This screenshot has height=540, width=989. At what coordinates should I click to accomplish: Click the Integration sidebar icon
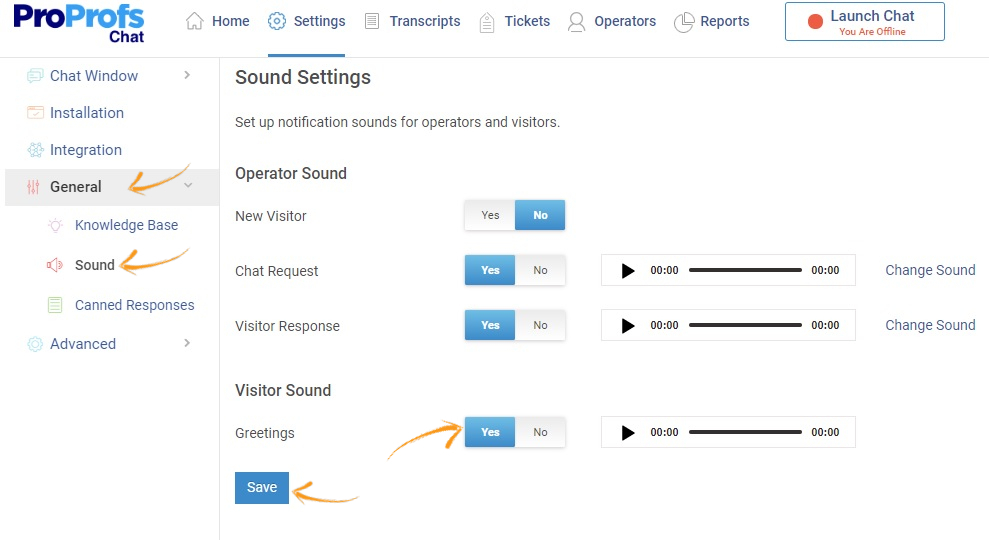pos(36,150)
